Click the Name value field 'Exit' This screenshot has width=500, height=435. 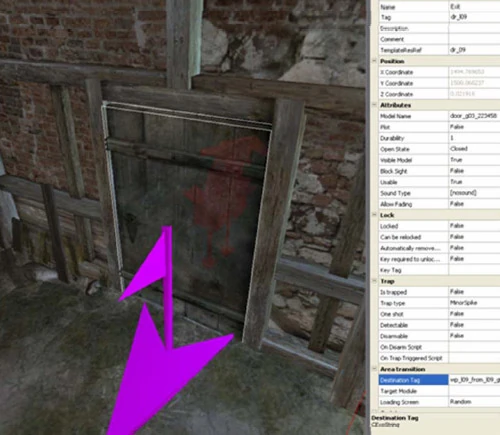[x=474, y=7]
